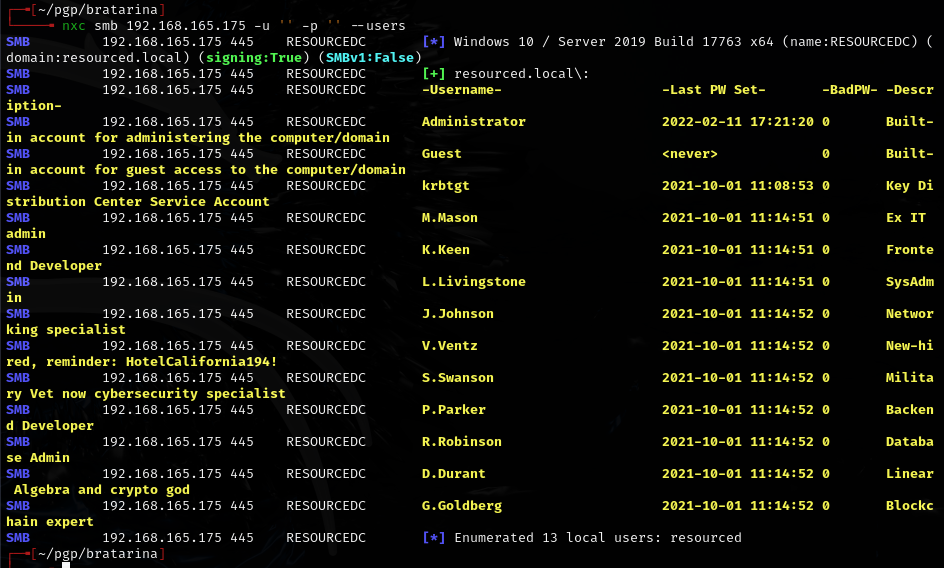Click the -BadPW- column header

point(849,90)
